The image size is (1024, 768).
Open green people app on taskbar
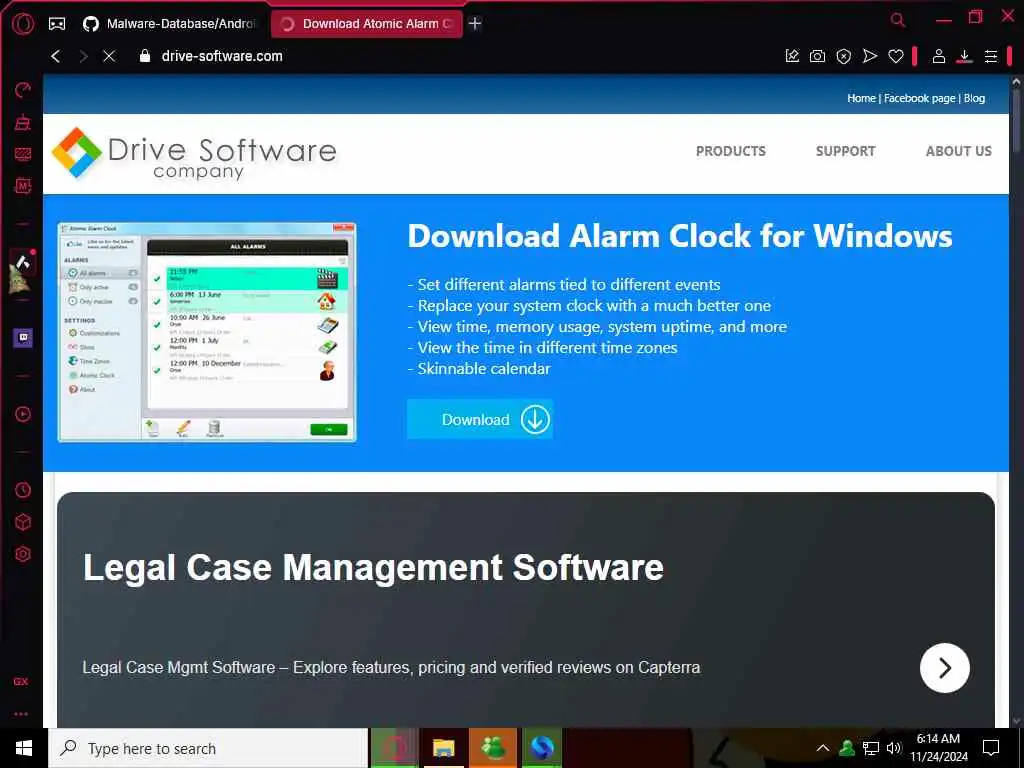[493, 748]
